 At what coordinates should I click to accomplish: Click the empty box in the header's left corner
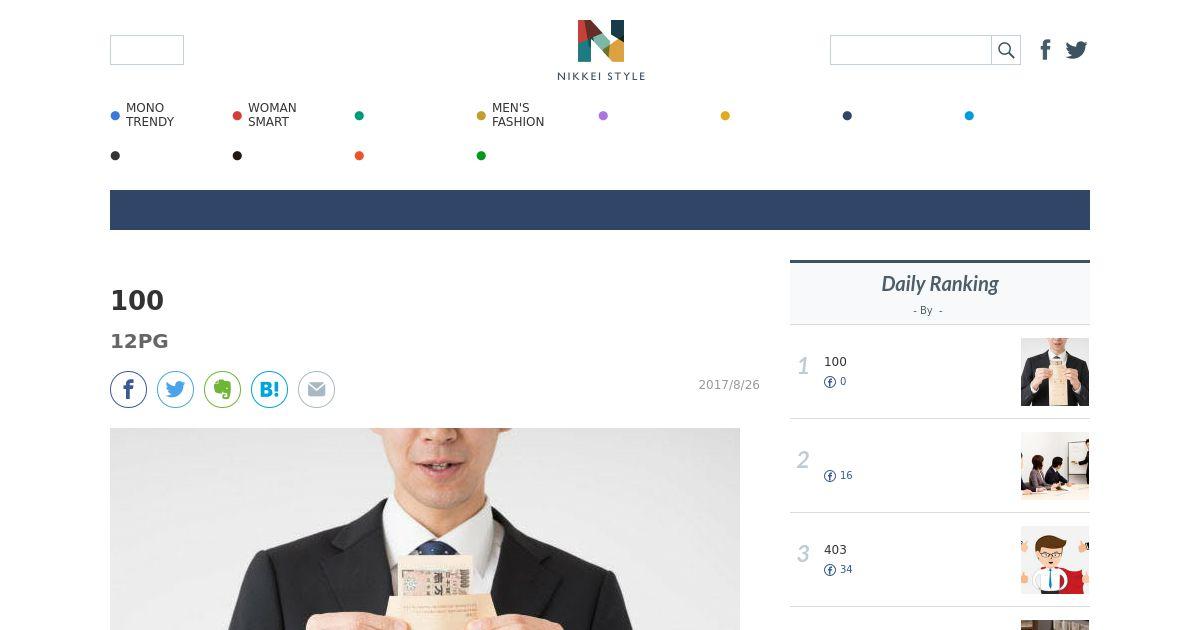[147, 50]
